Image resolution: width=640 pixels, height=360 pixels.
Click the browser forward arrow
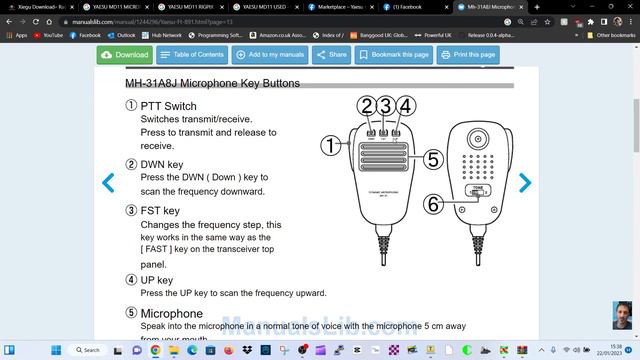[x=22, y=22]
